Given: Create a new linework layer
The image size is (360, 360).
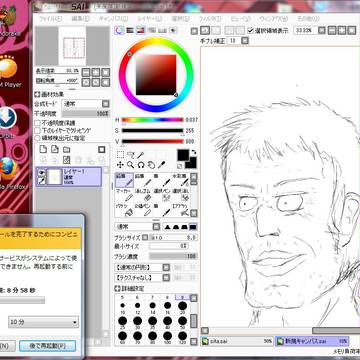Looking at the screenshot, I should (x=55, y=149).
